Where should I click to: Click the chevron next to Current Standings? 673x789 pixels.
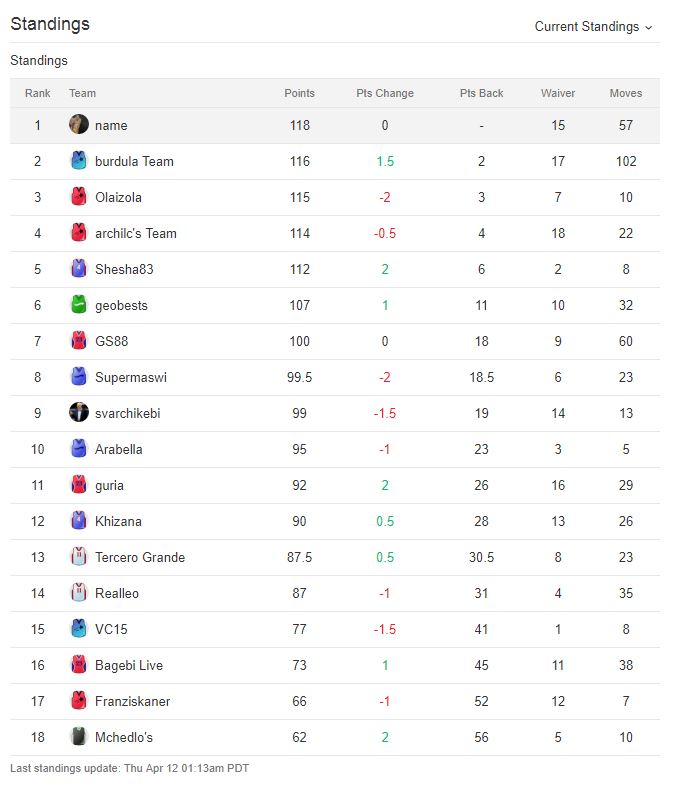648,28
